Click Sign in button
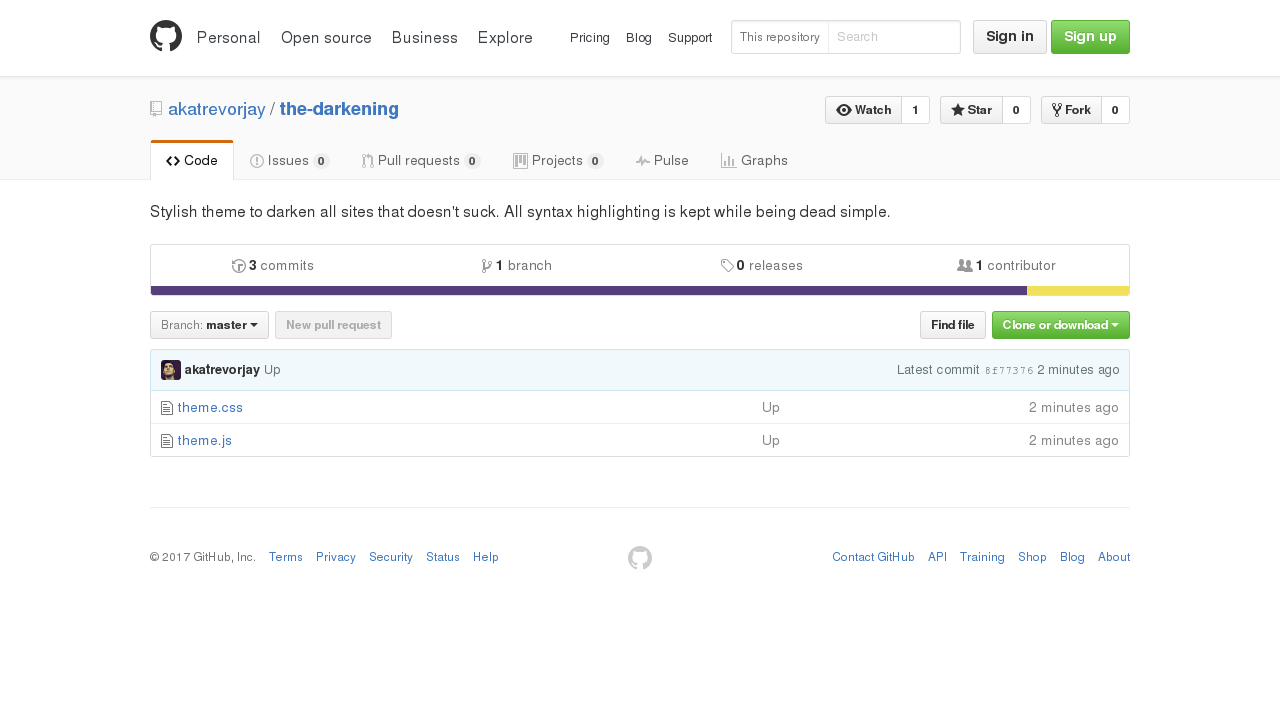The height and width of the screenshot is (720, 1280). pos(1010,37)
